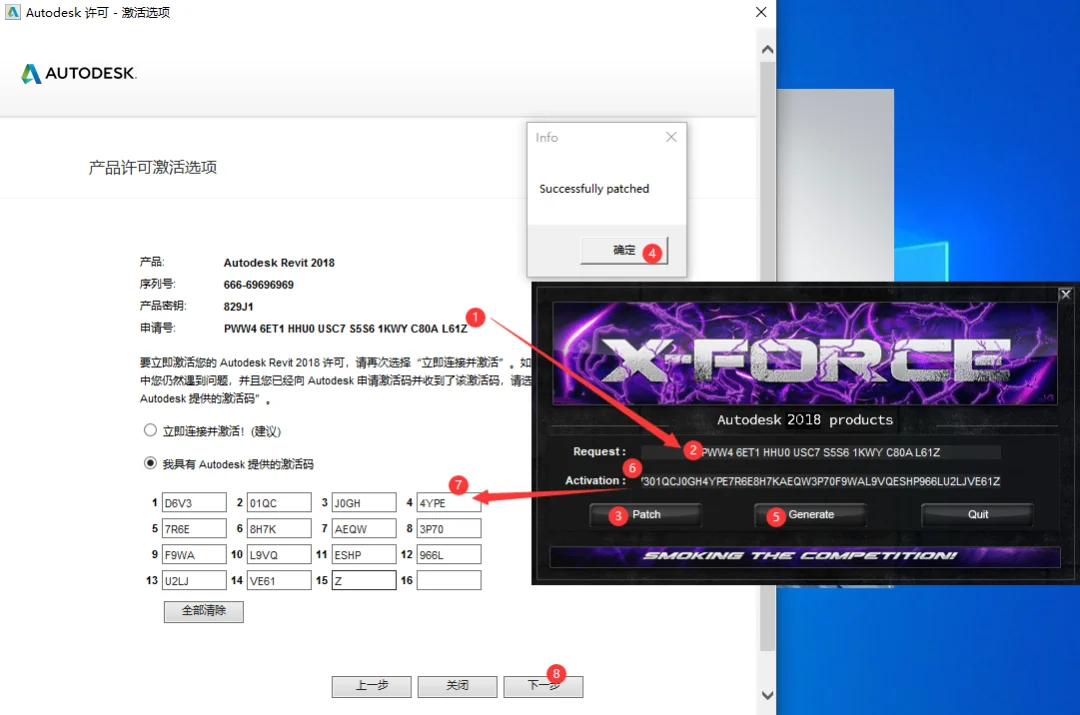Click the 确定 button in the Info dialog
Image resolution: width=1080 pixels, height=715 pixels.
[624, 251]
